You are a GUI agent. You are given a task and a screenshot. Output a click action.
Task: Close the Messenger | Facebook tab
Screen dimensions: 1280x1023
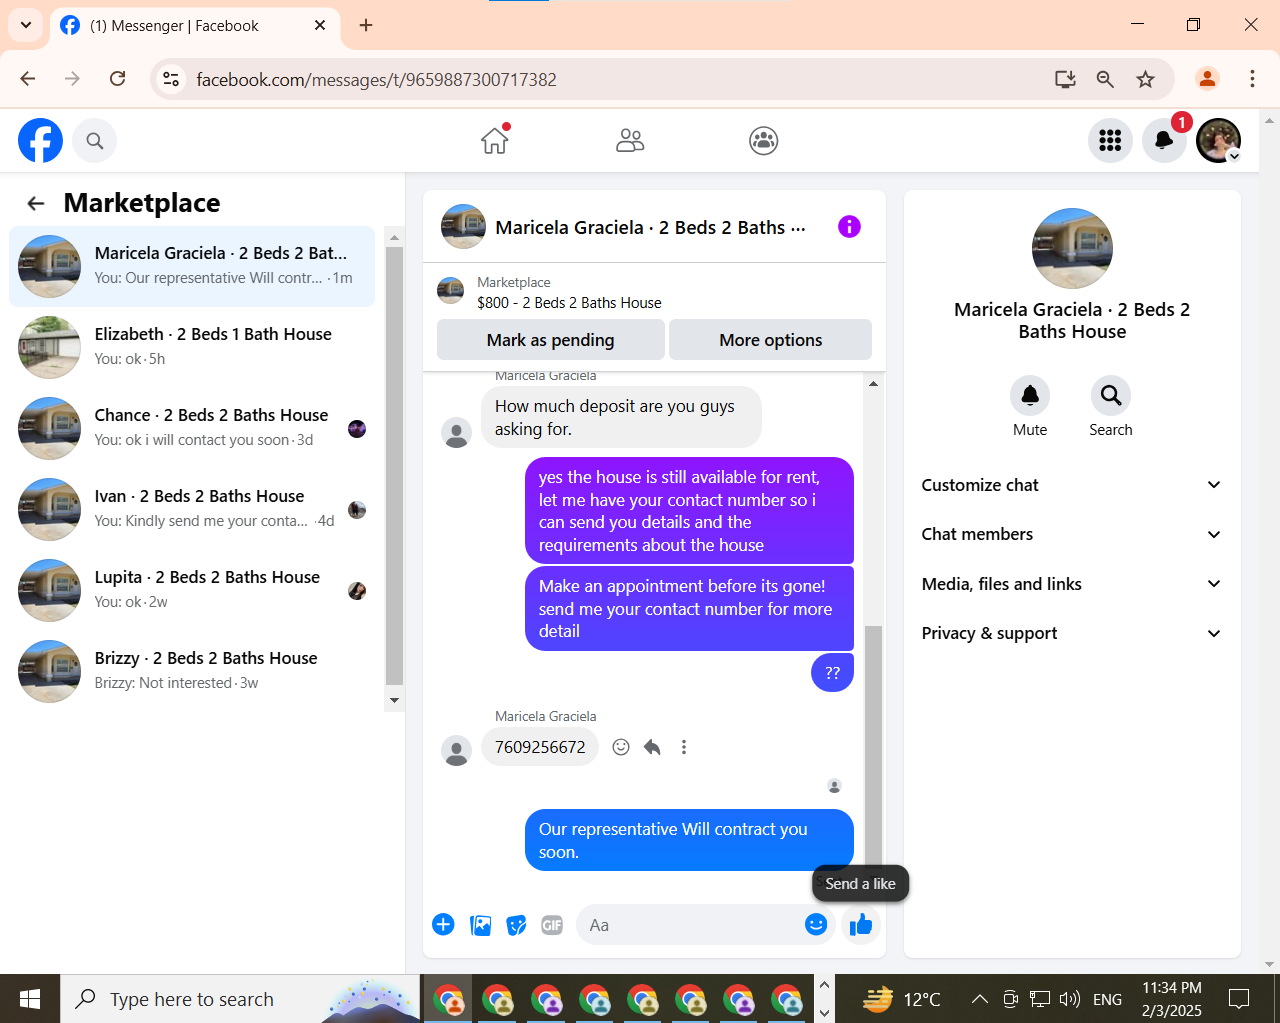pyautogui.click(x=320, y=25)
